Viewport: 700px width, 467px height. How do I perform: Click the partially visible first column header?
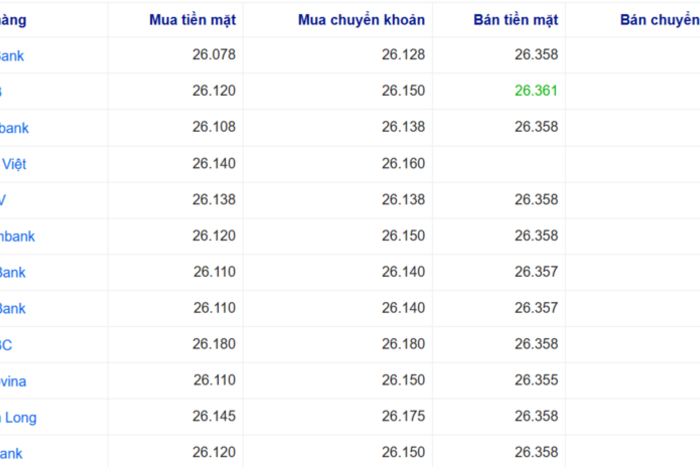(14, 20)
